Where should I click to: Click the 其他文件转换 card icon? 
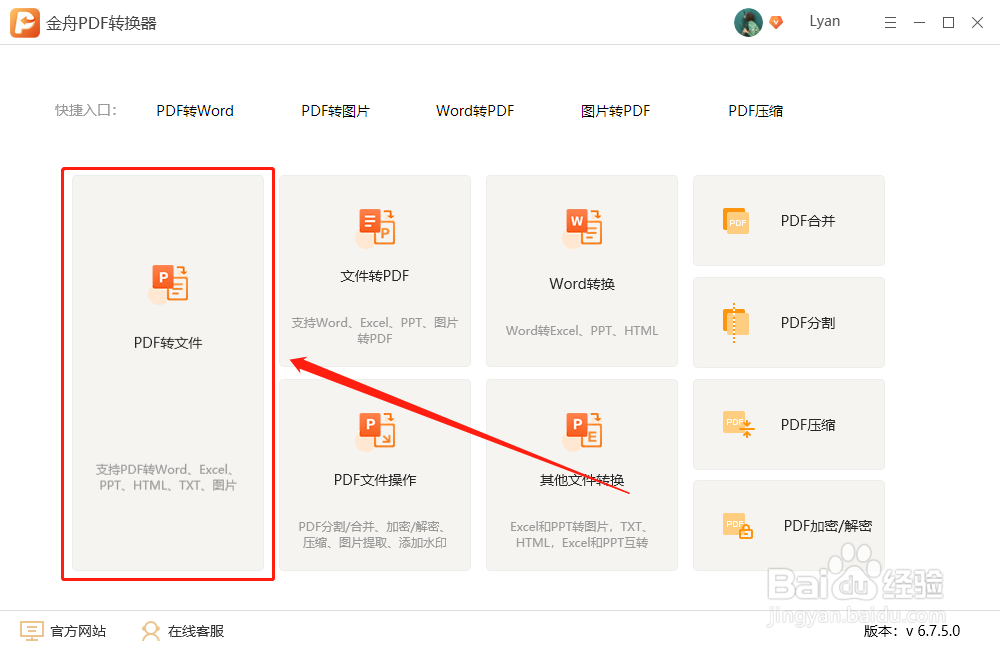tap(582, 431)
